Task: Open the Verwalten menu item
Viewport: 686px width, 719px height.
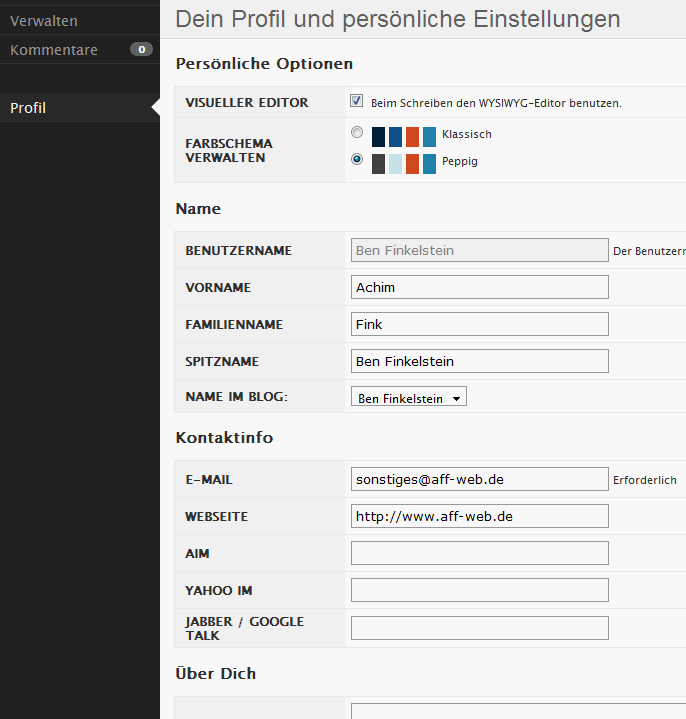Action: (x=44, y=21)
